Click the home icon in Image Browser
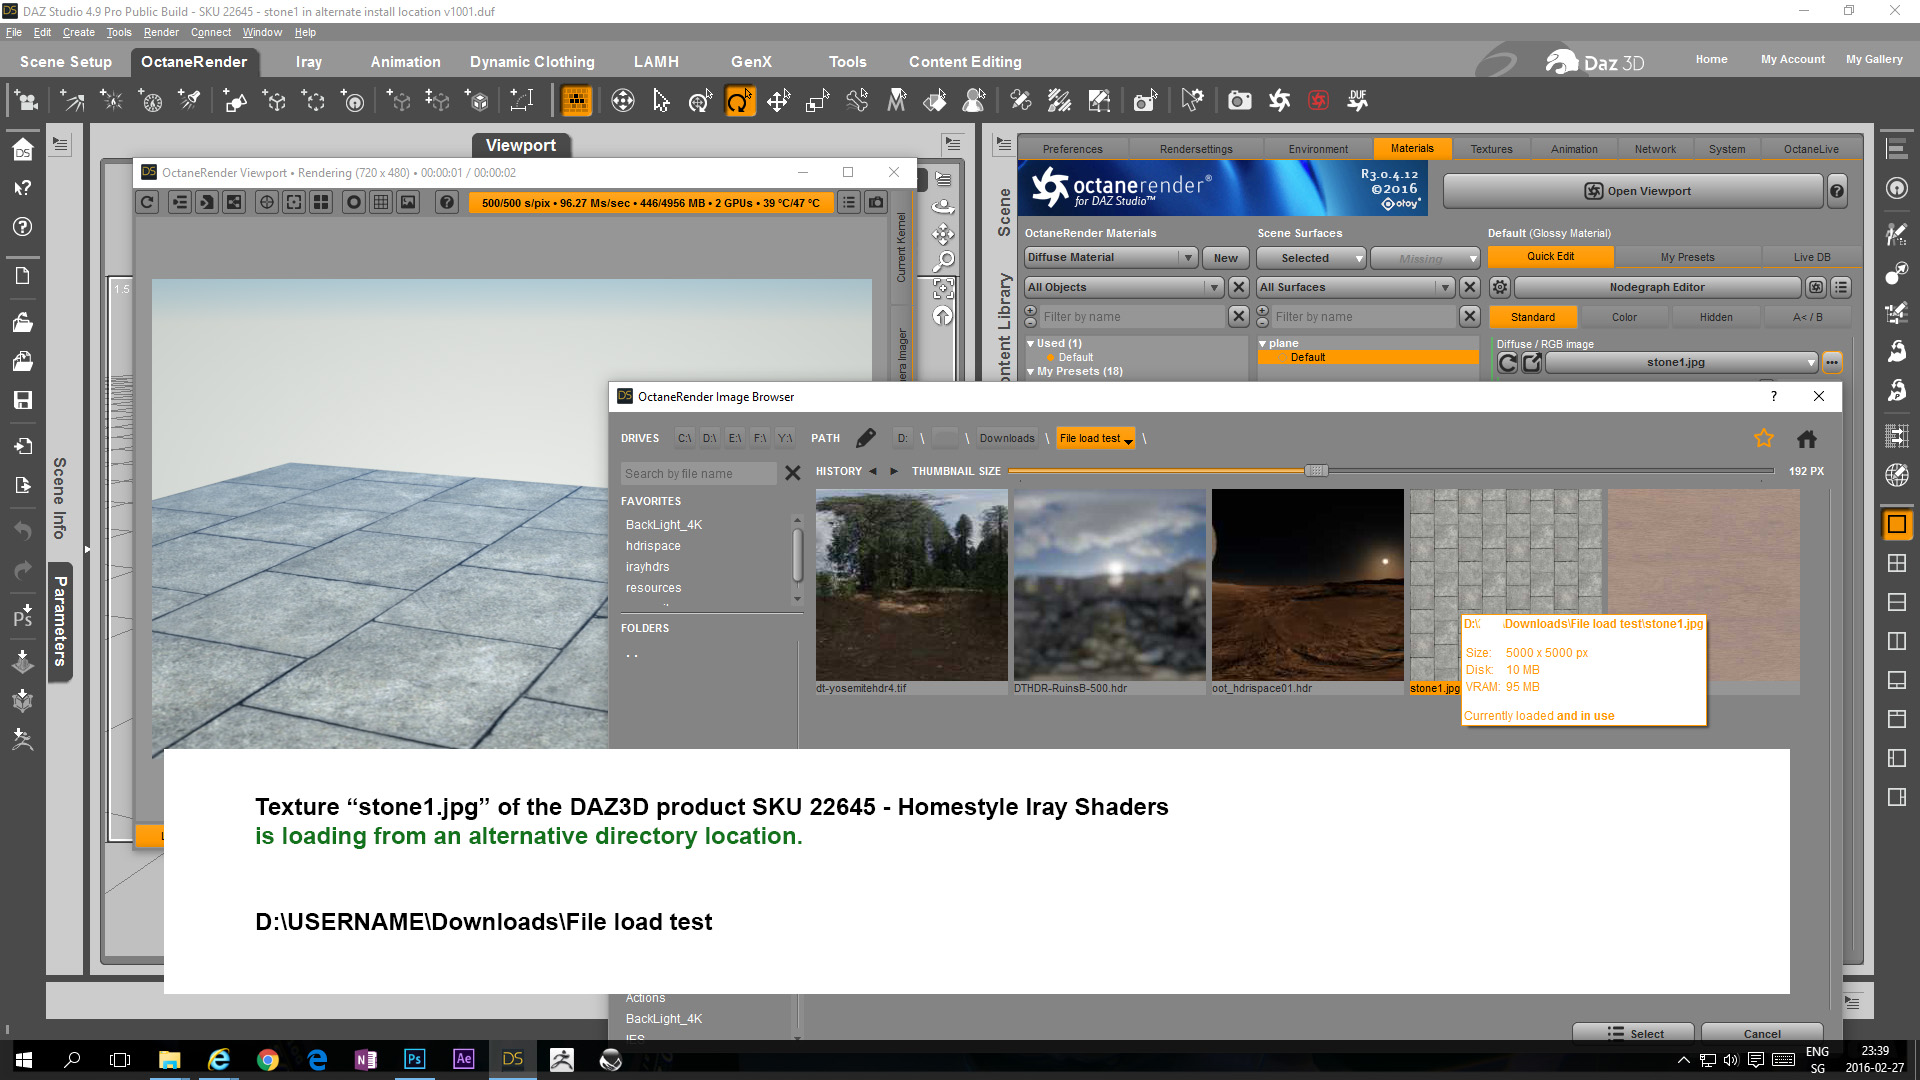The width and height of the screenshot is (1920, 1080). [1807, 439]
